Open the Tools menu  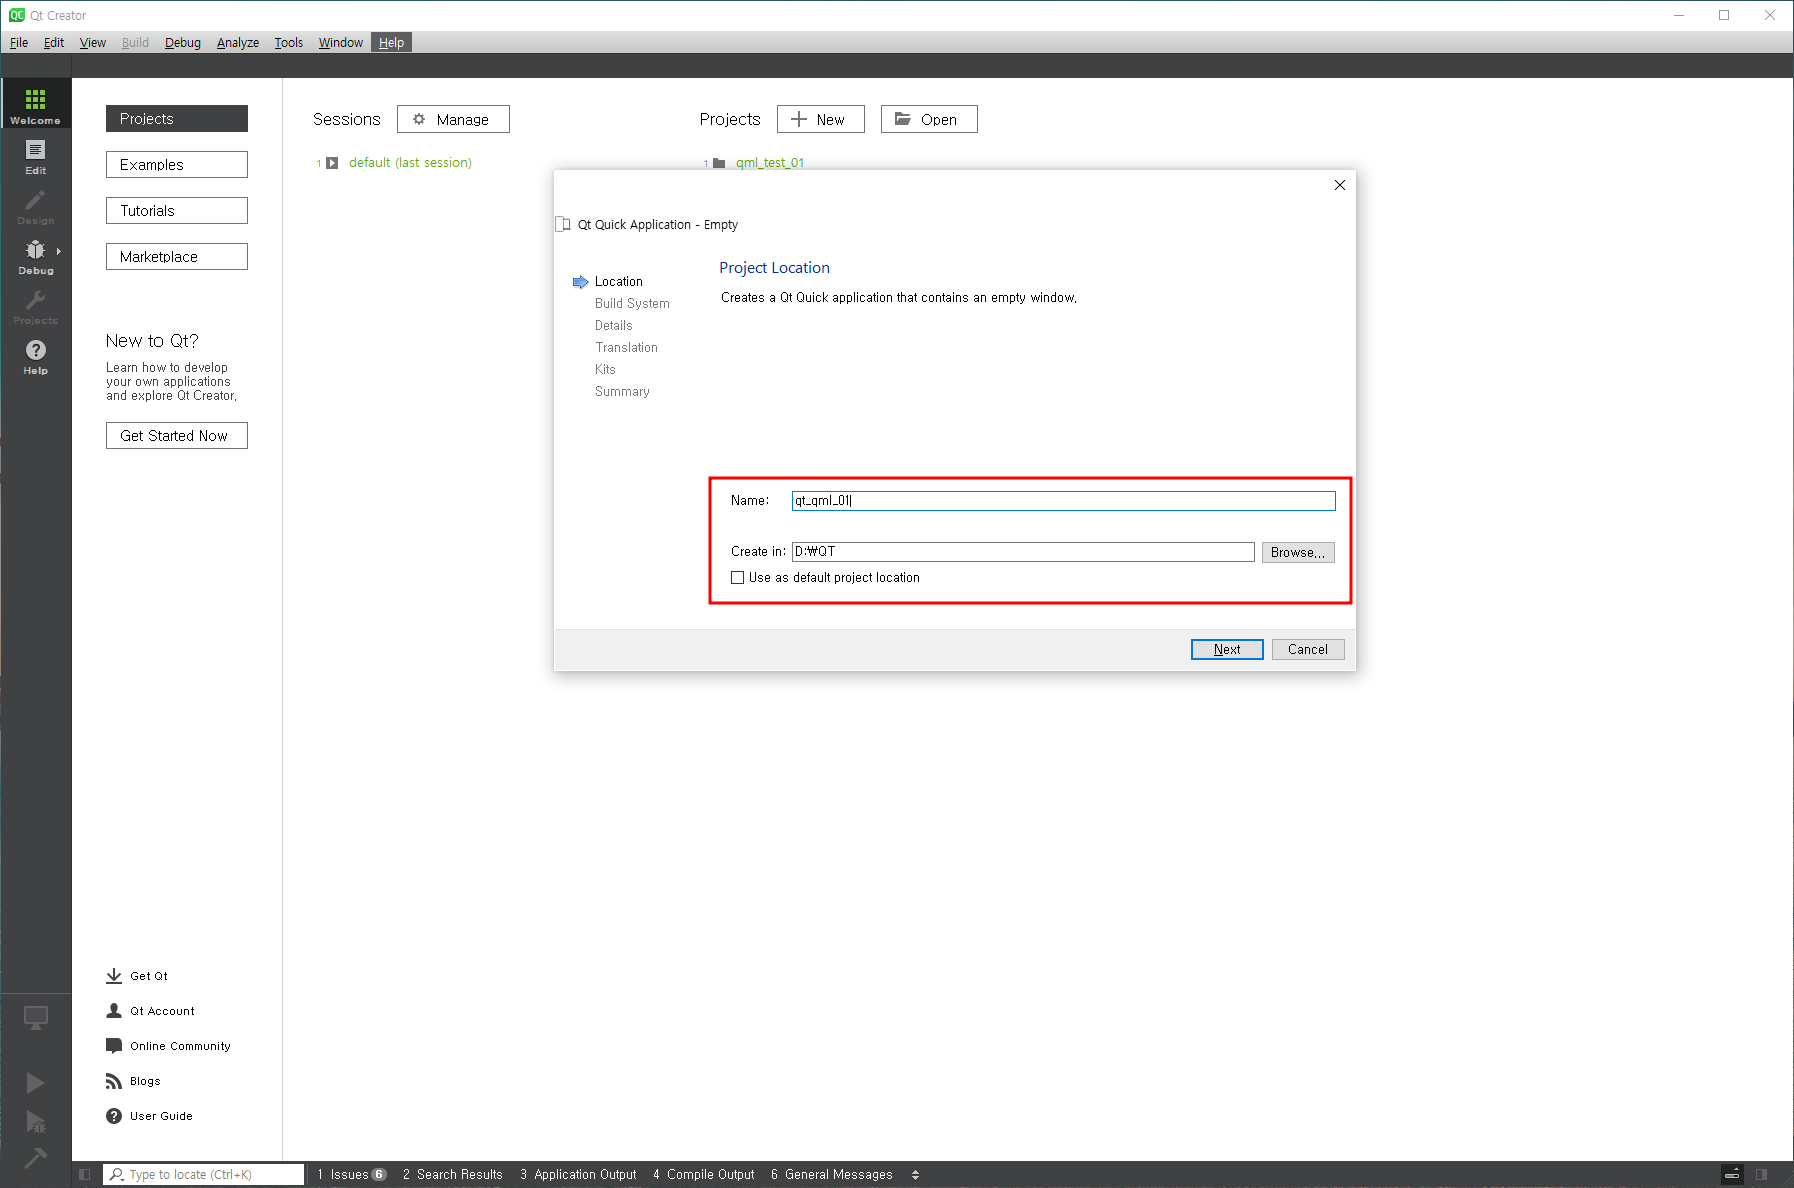click(x=289, y=42)
